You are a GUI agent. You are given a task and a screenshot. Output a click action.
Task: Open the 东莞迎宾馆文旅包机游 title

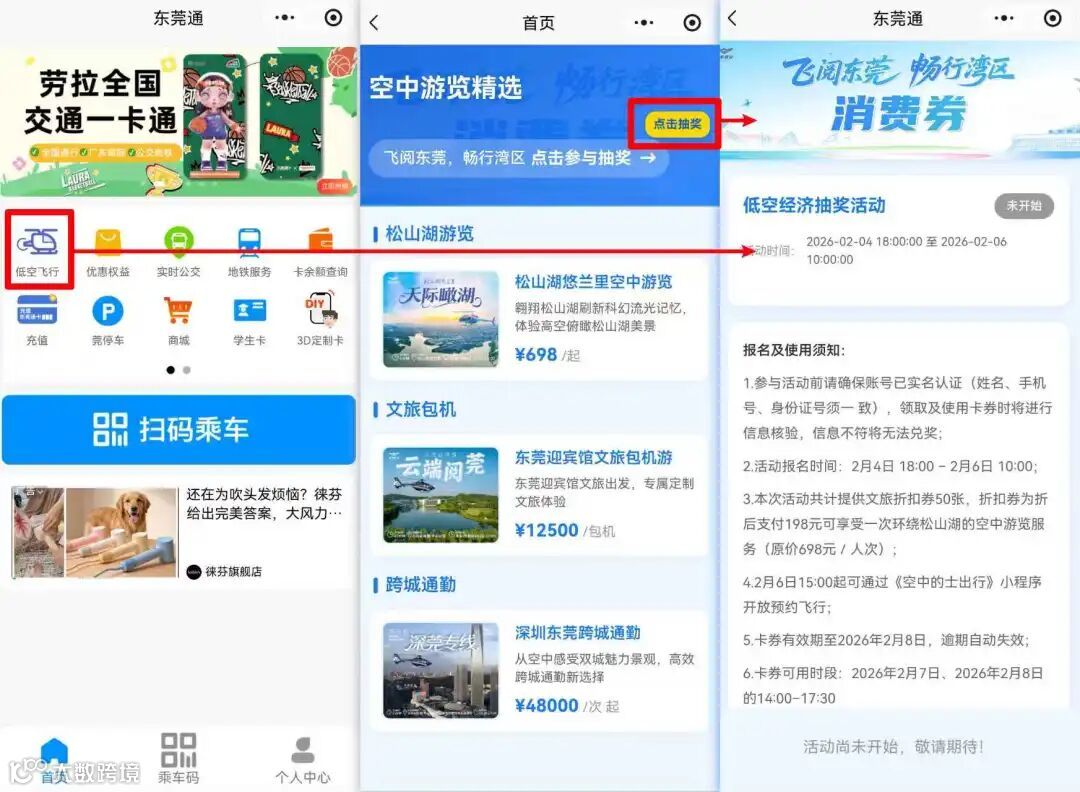pyautogui.click(x=594, y=457)
